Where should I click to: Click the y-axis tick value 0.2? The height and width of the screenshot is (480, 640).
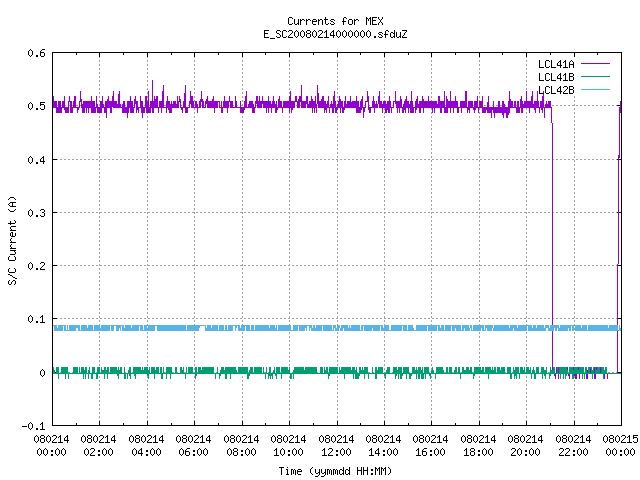[x=36, y=266]
